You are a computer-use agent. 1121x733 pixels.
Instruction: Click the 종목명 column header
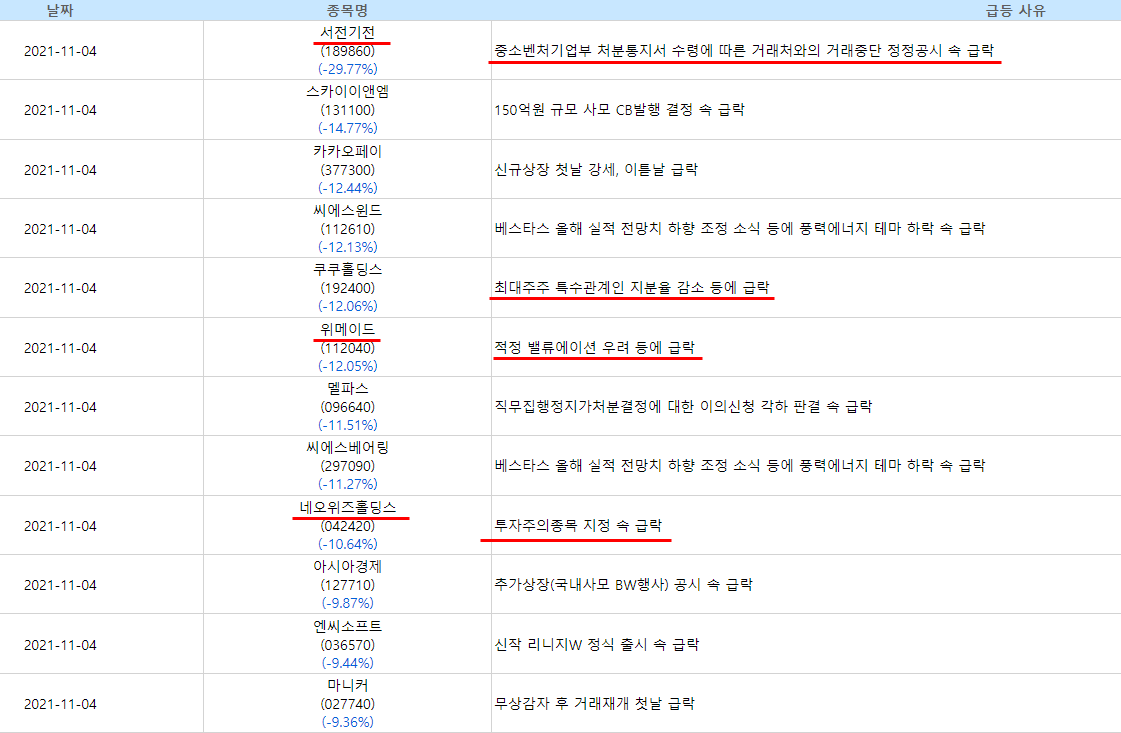tap(347, 11)
